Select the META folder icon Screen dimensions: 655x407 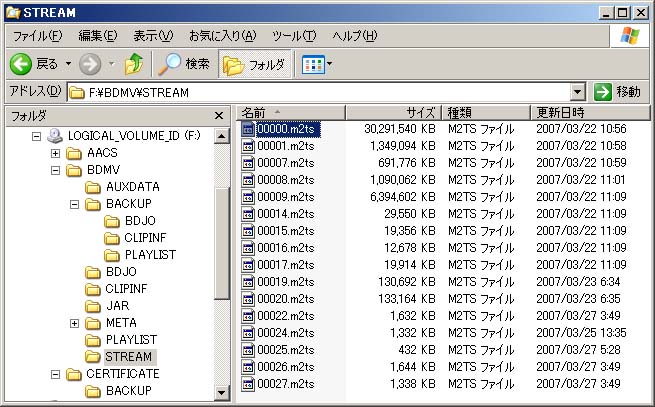(x=93, y=323)
